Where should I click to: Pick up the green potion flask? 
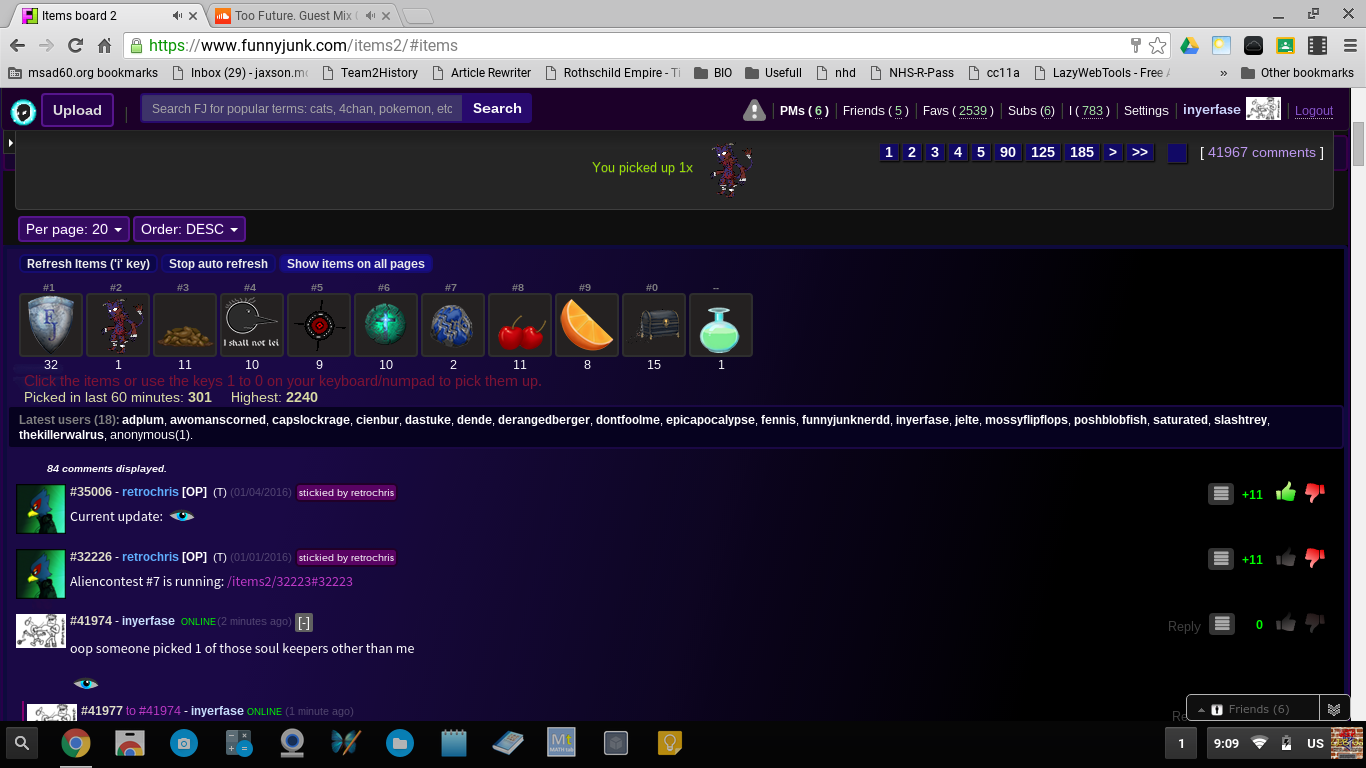(x=721, y=325)
